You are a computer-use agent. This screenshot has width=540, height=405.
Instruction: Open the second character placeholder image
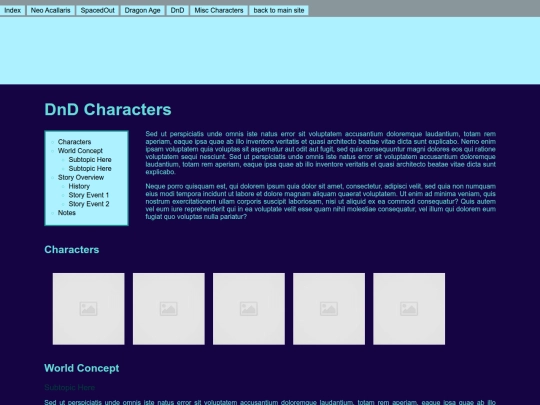pyautogui.click(x=169, y=309)
